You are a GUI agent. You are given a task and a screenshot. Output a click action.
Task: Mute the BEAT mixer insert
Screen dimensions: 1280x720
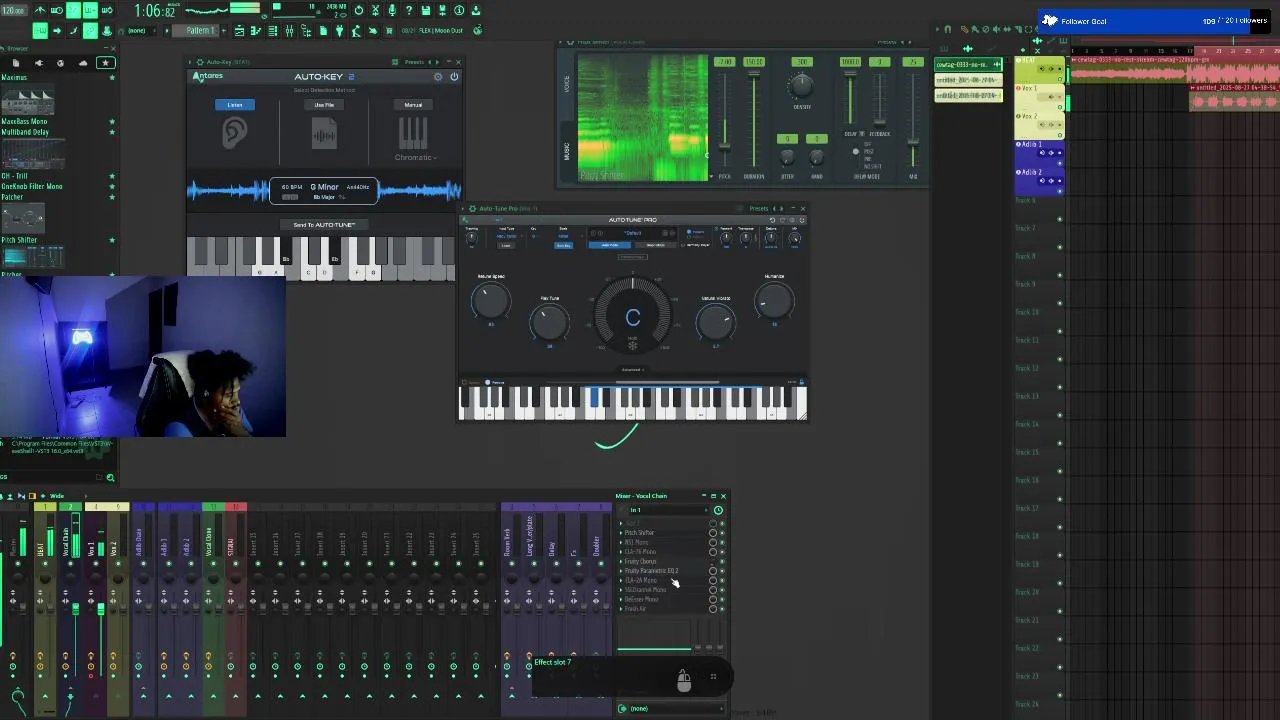(45, 563)
